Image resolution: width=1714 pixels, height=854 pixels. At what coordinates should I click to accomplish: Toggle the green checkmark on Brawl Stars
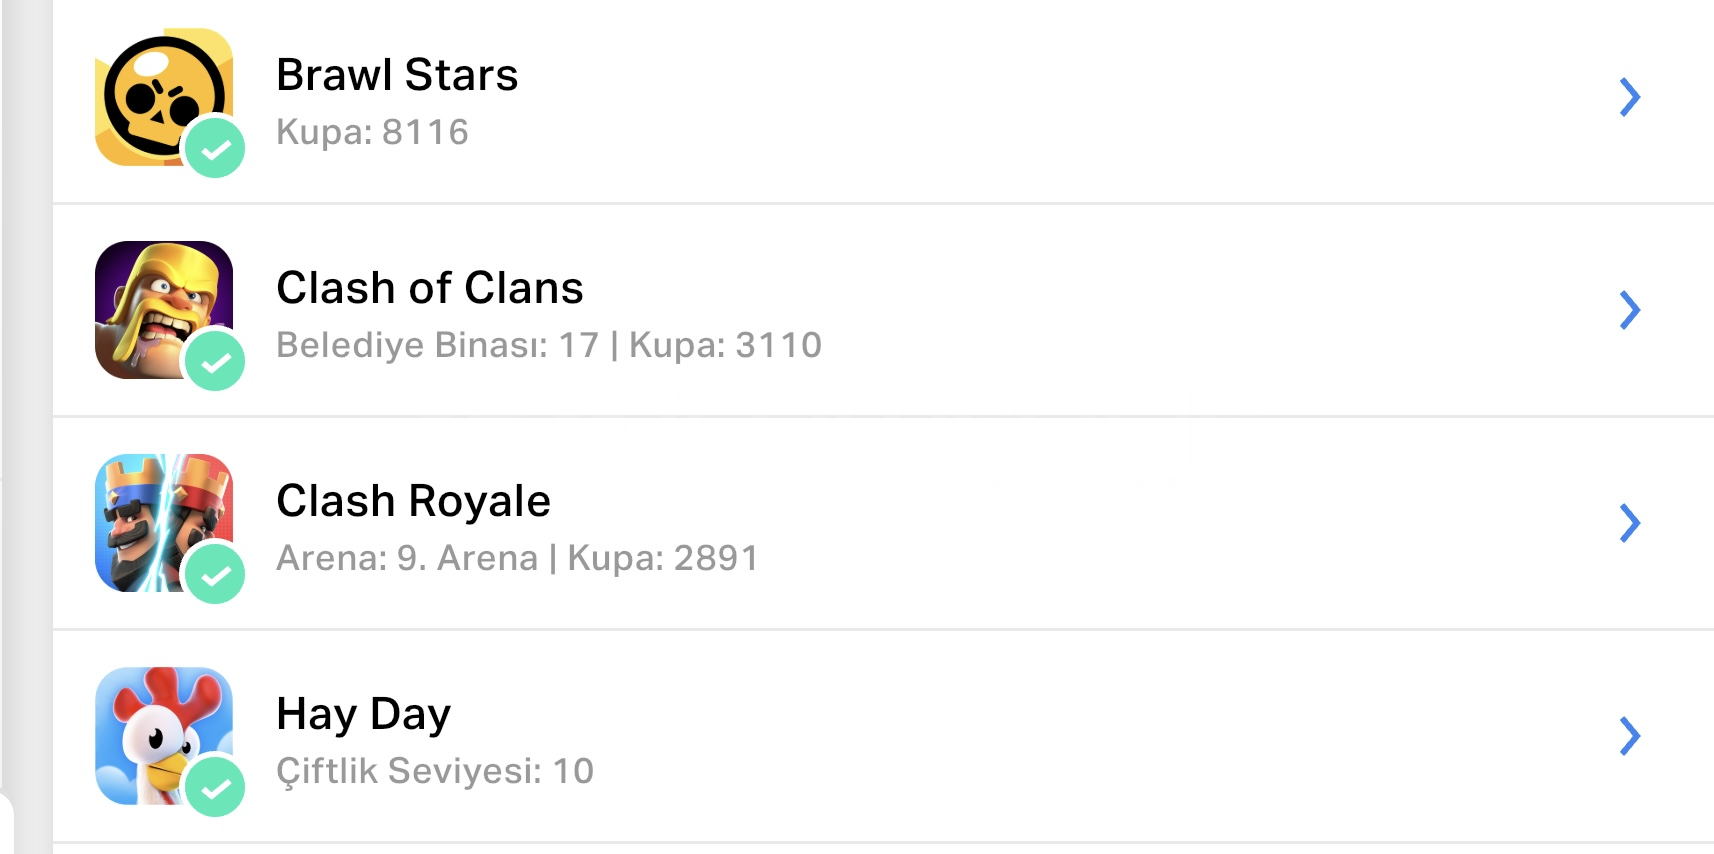point(215,148)
